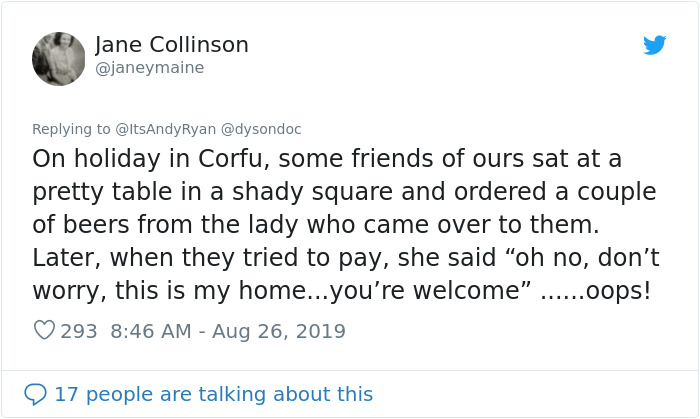Viewport: 700px width, 419px height.
Task: Click the 293 likes count
Action: [79, 331]
